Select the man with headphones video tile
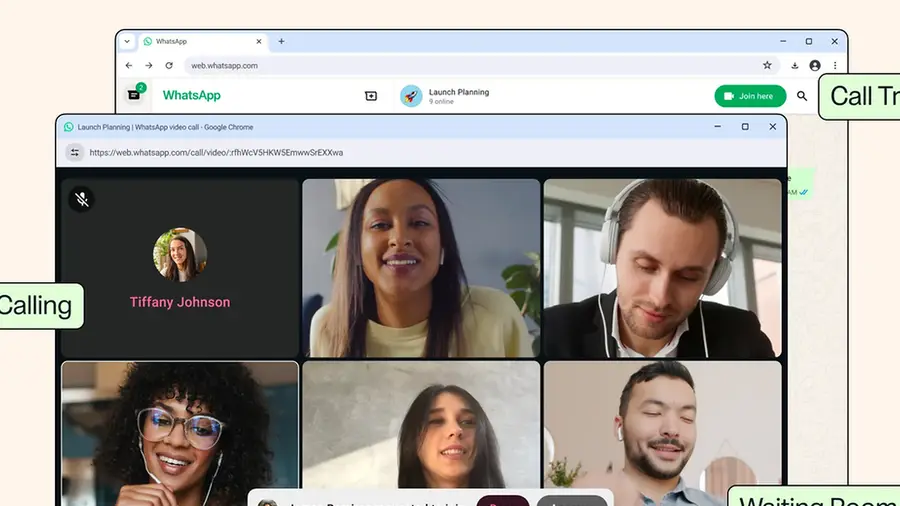 point(662,268)
